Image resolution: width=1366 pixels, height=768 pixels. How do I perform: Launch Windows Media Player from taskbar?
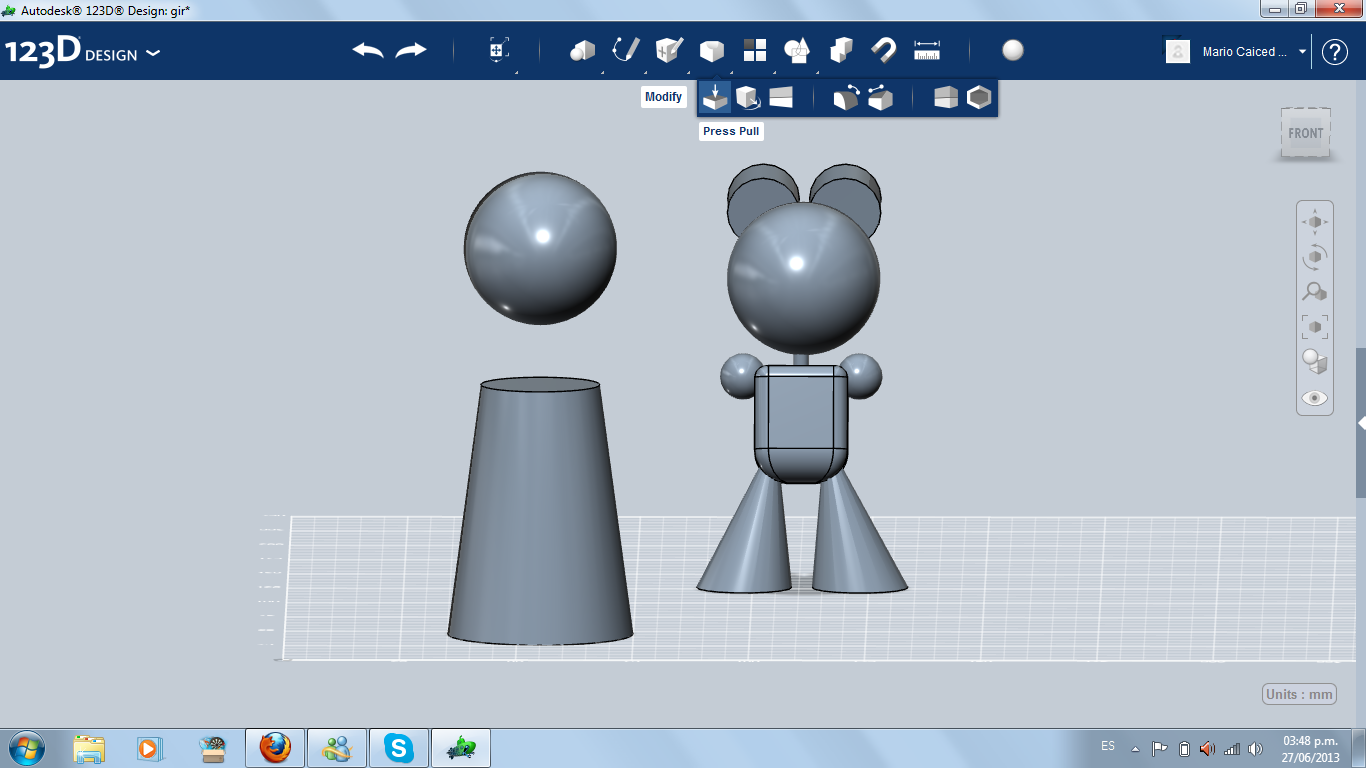coord(148,748)
